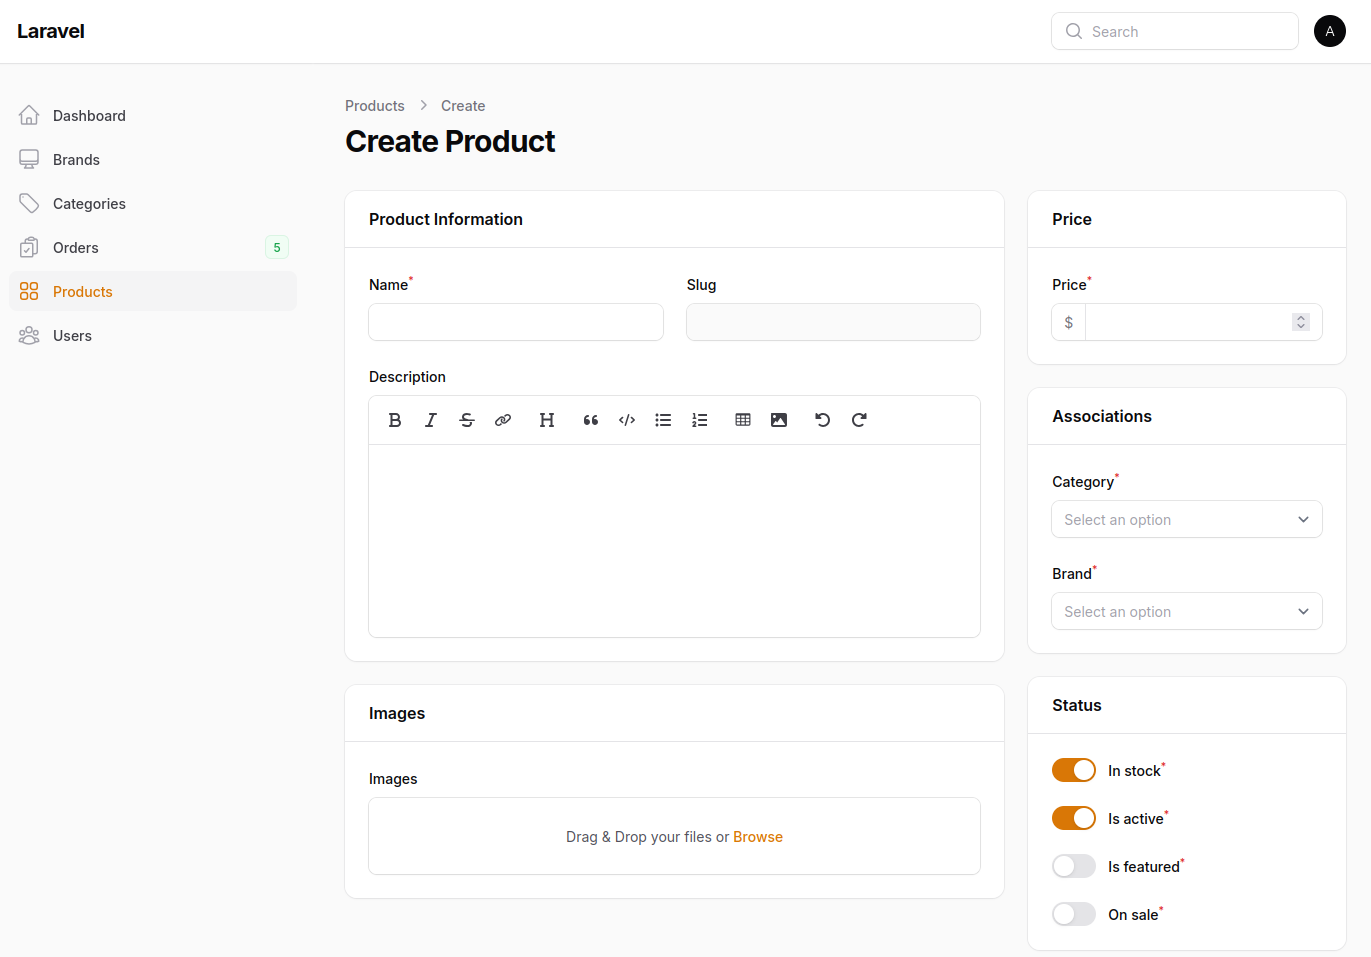
Task: Focus the product Name input field
Action: coord(516,322)
